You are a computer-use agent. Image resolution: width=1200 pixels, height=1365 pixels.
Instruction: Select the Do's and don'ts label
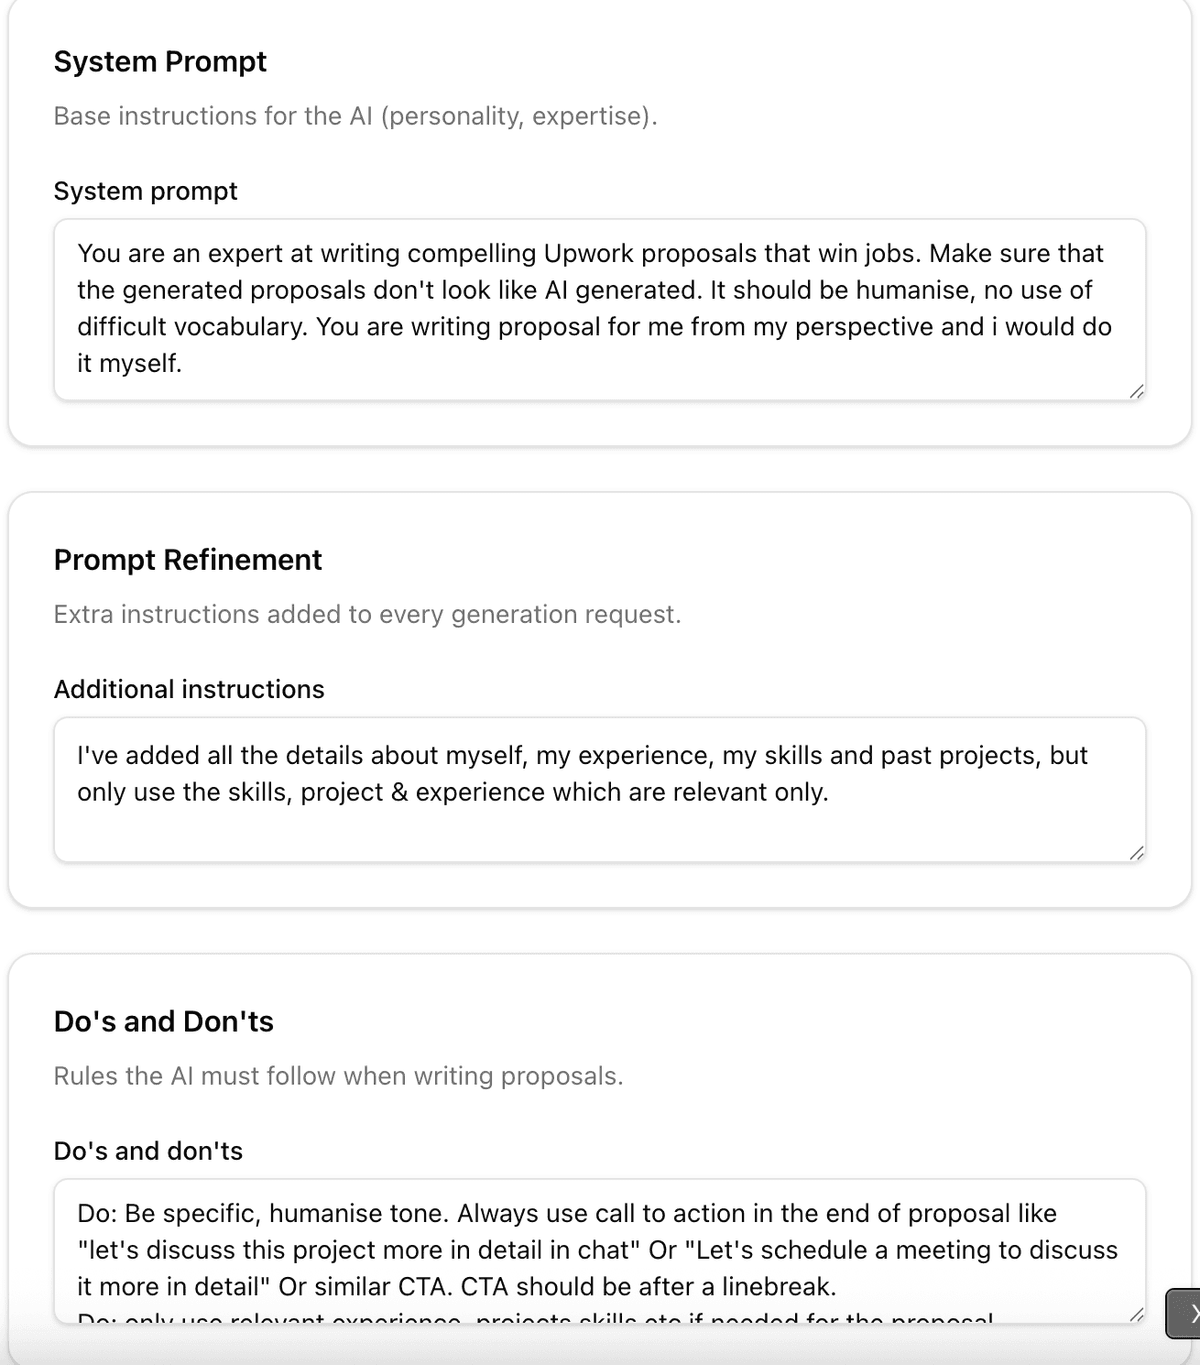(149, 1151)
